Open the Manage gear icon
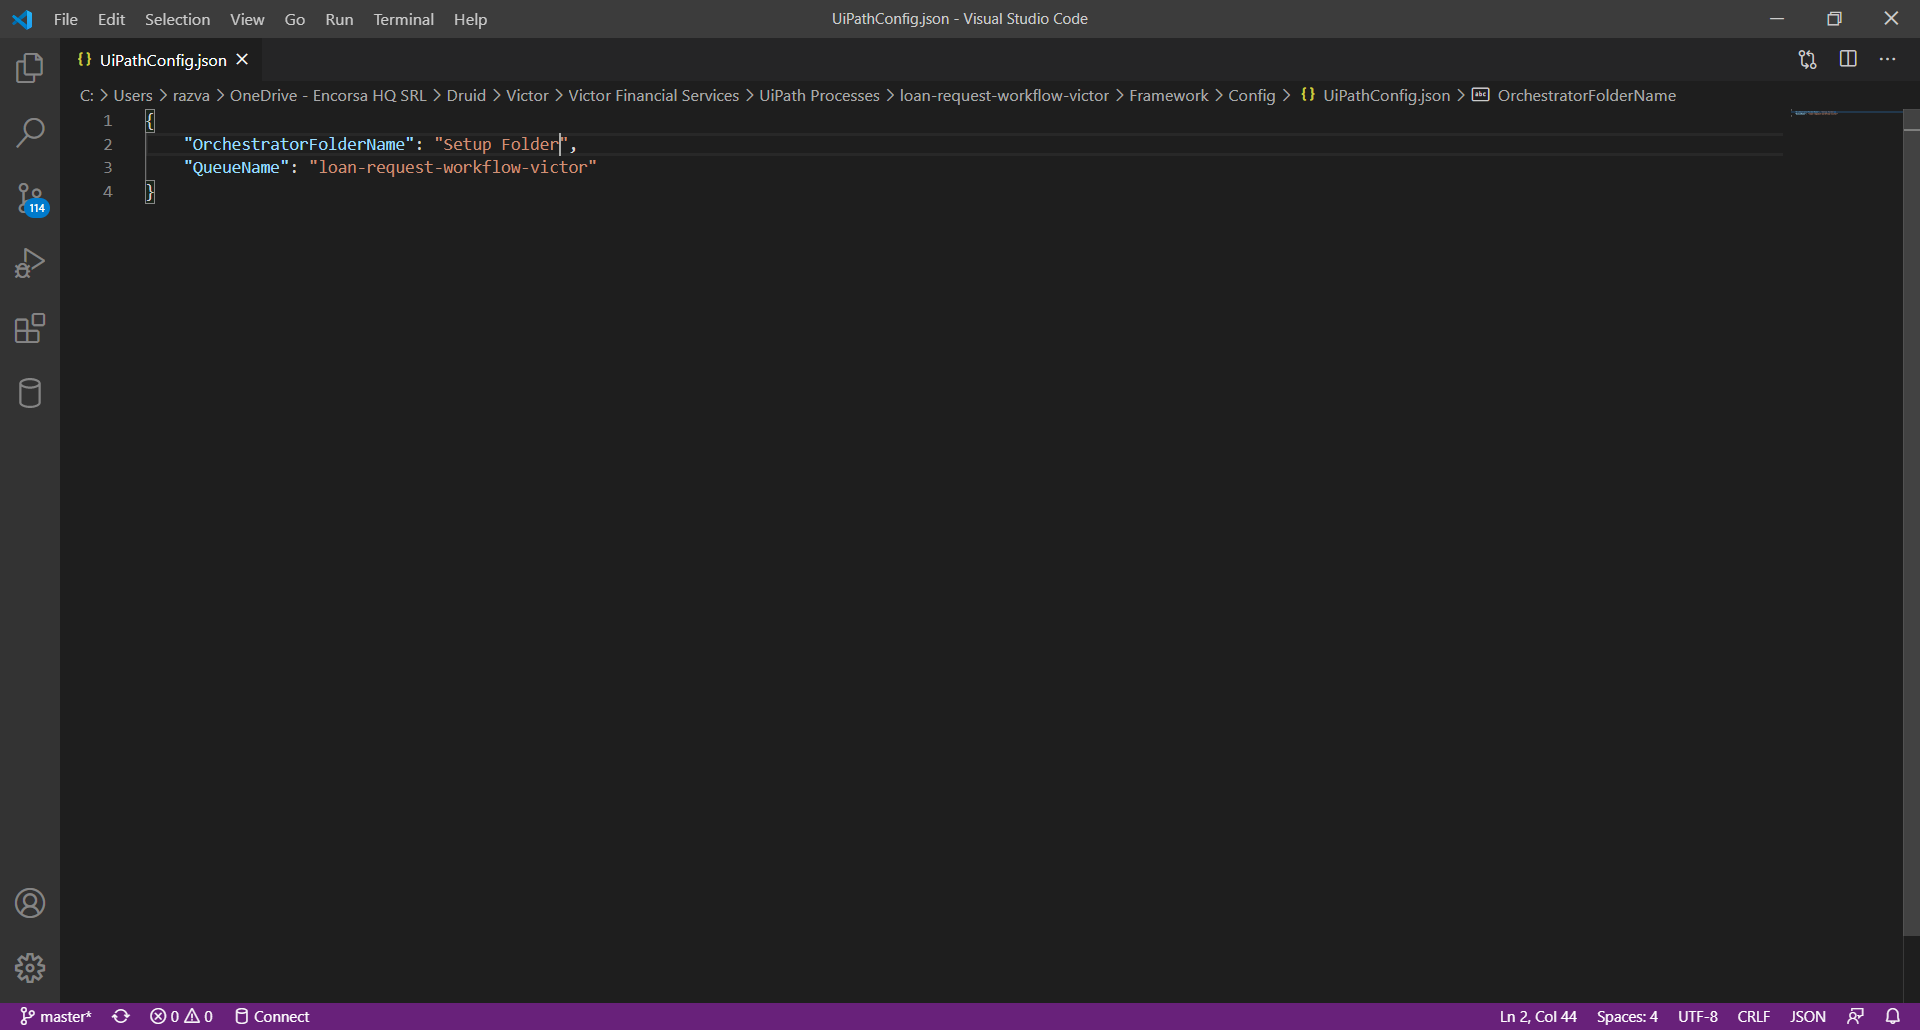 (30, 968)
